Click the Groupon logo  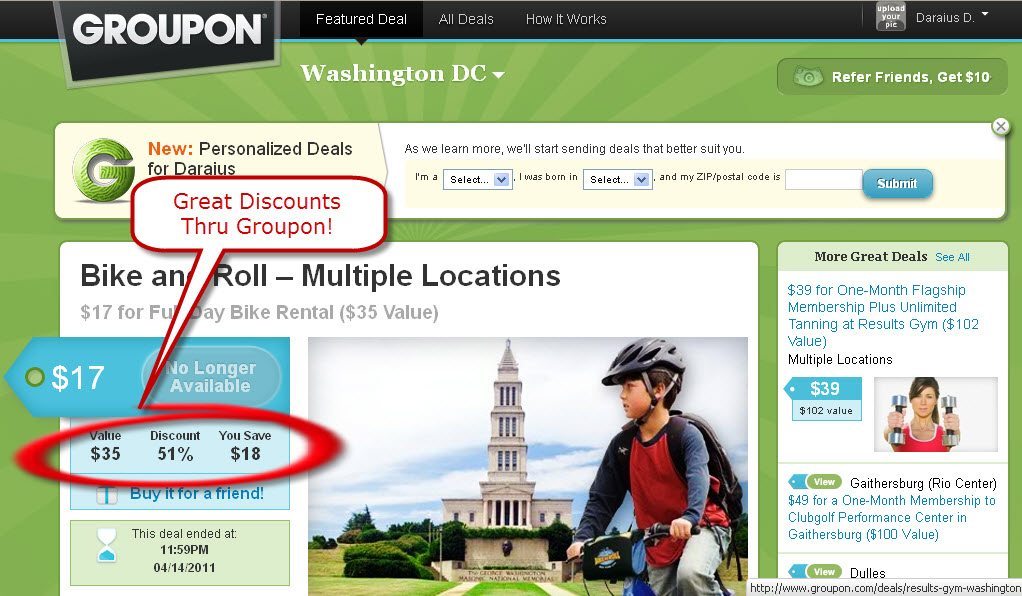tap(168, 29)
